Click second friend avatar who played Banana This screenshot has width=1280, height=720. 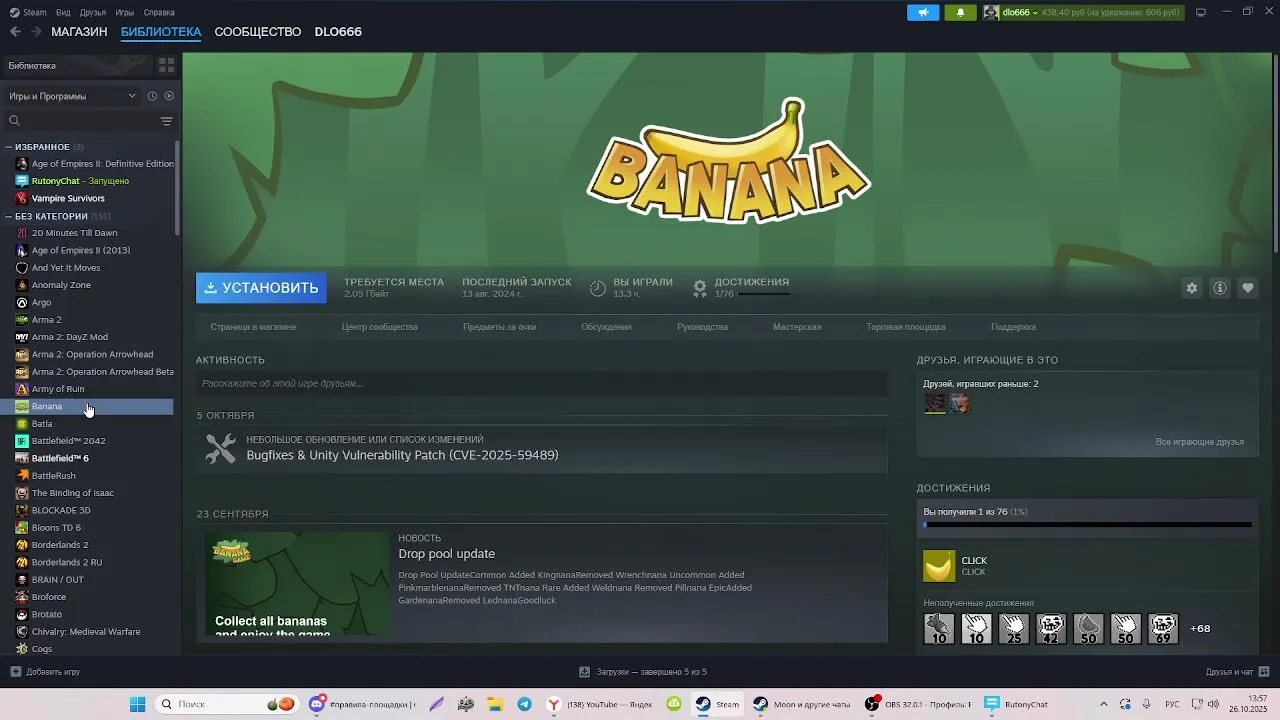(959, 403)
